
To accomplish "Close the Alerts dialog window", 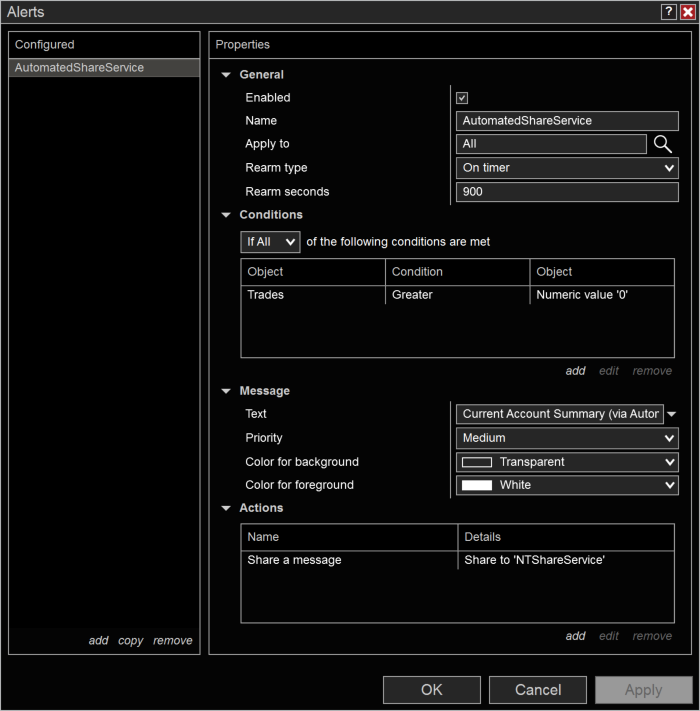I will coord(688,12).
